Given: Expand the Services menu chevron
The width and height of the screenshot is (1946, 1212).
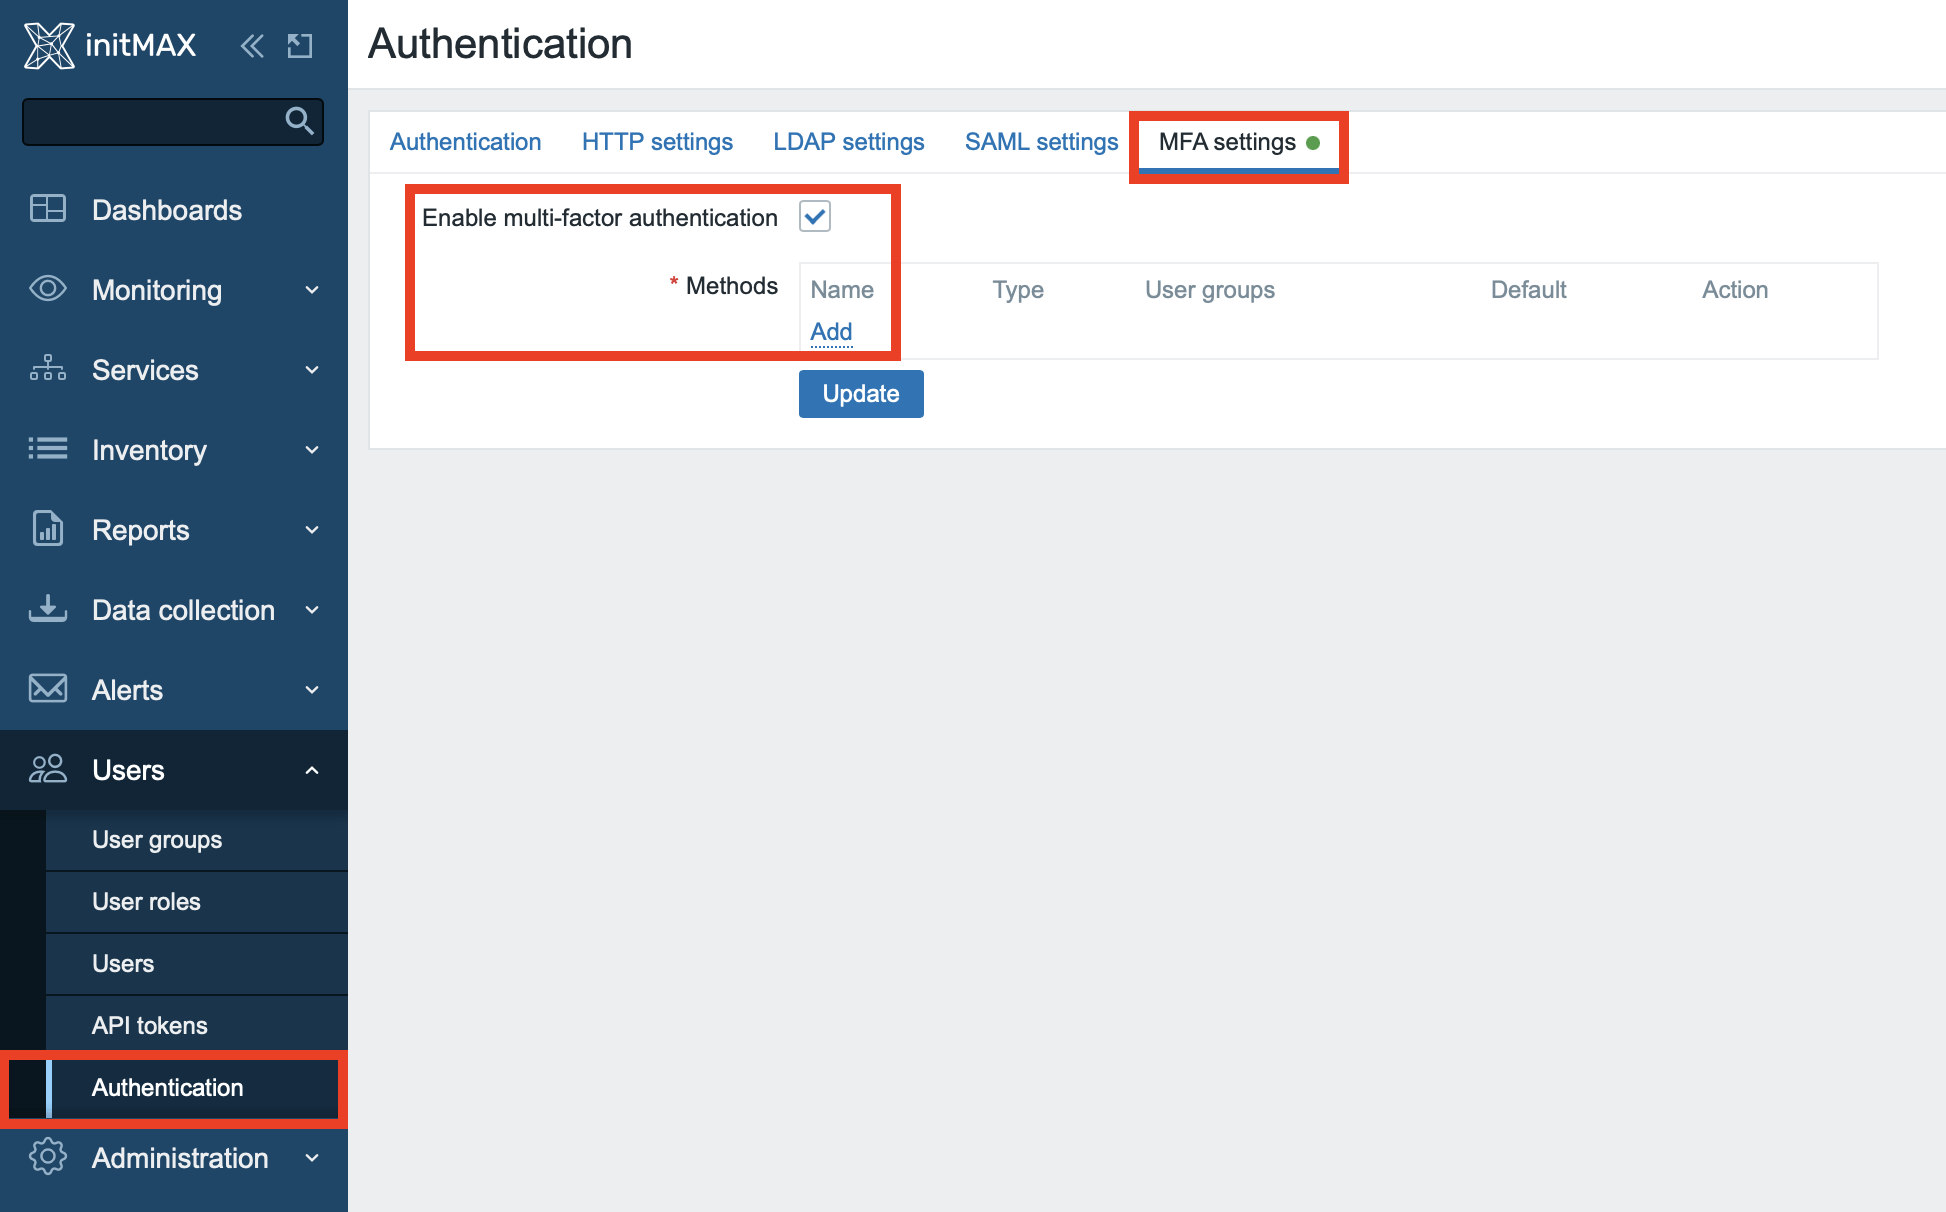Looking at the screenshot, I should (x=312, y=370).
